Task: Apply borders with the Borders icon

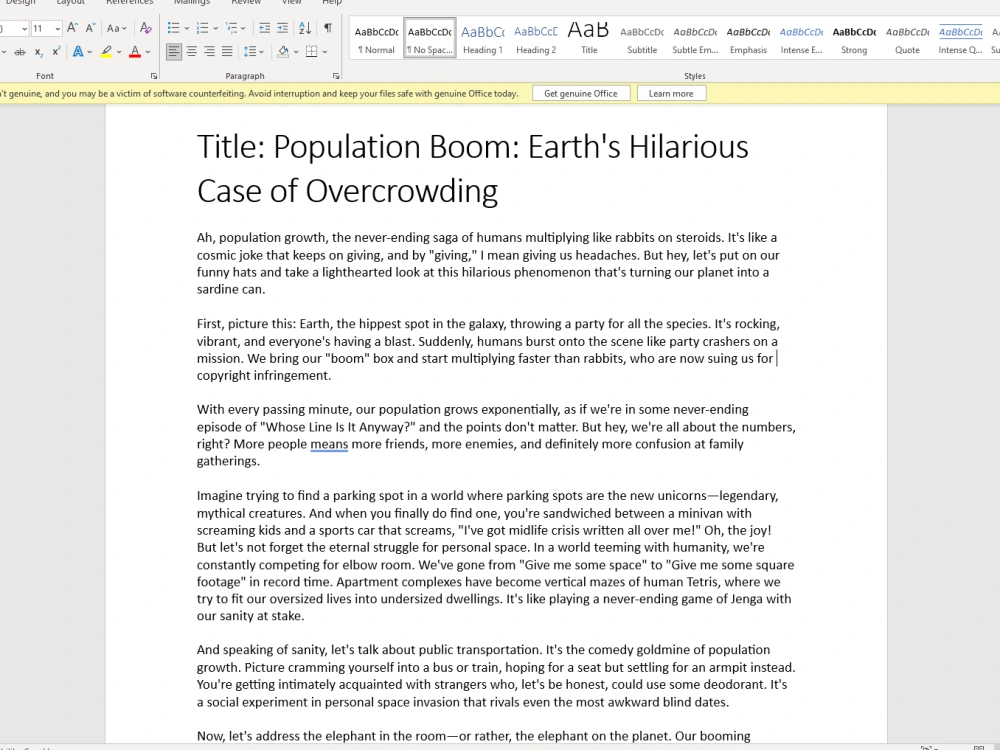Action: [311, 52]
